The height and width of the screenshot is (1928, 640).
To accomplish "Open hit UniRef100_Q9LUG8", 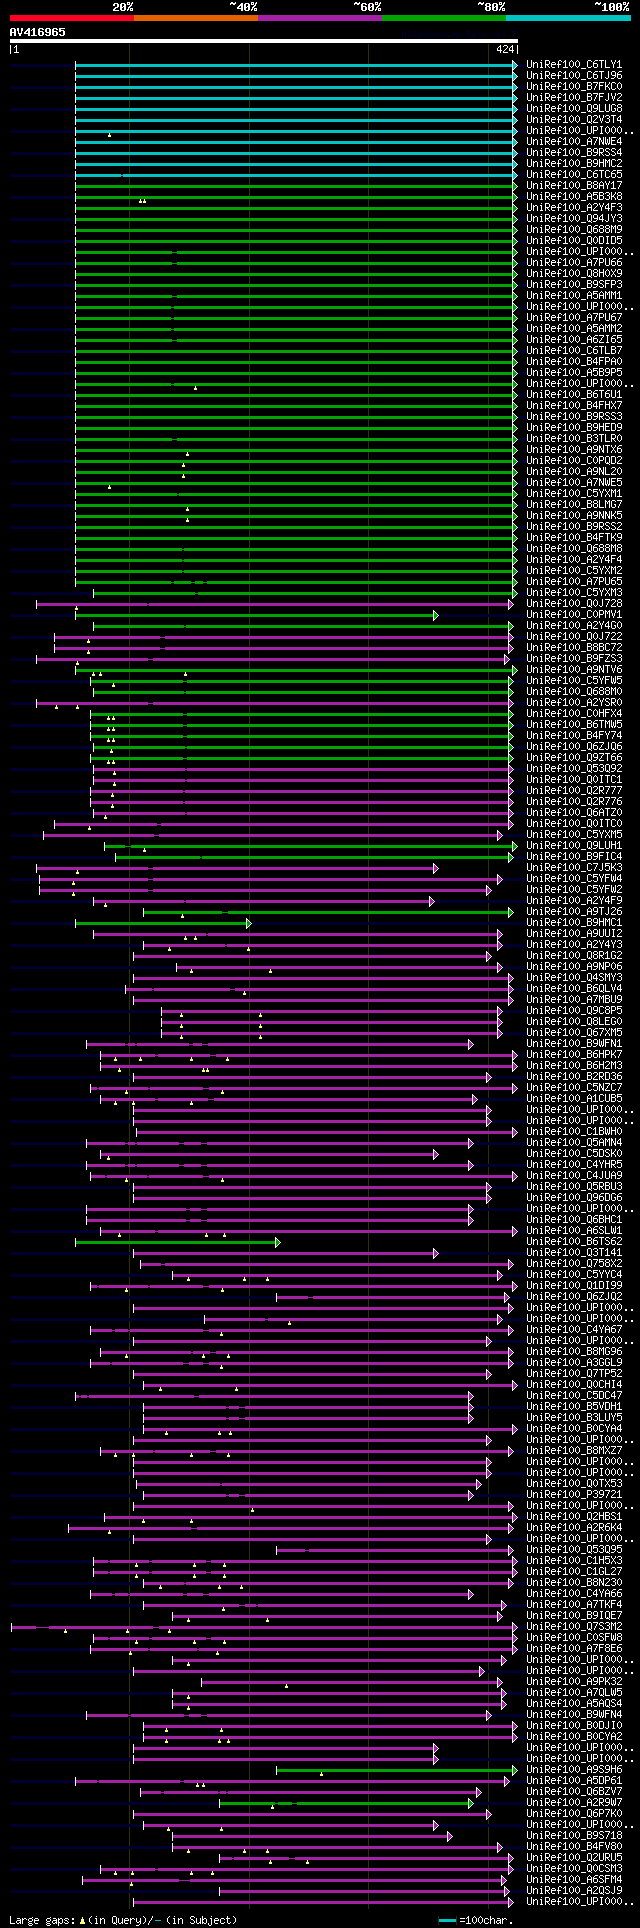I will tap(574, 108).
